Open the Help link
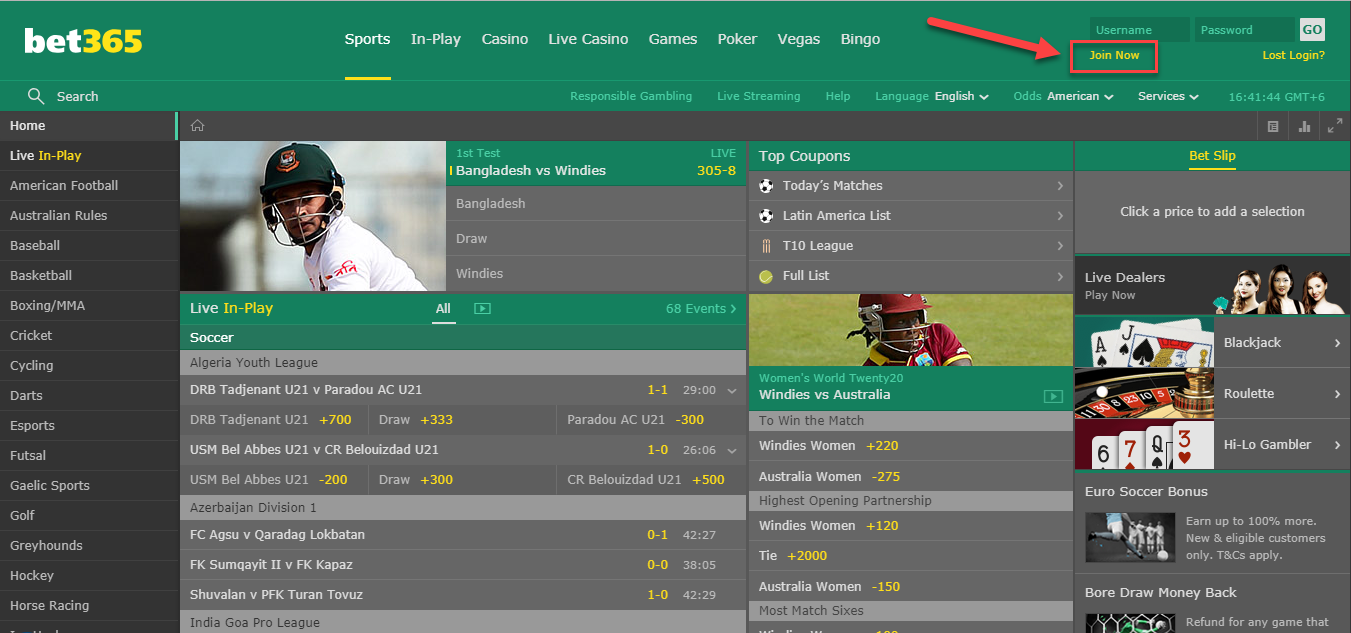This screenshot has width=1351, height=633. pos(838,96)
